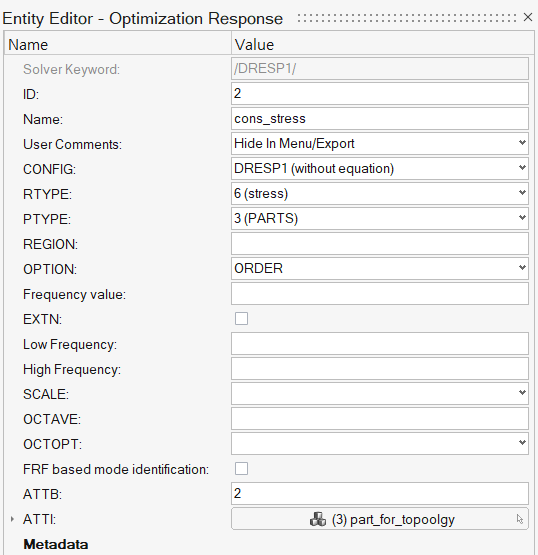Screen dimensions: 538x555
Task: Click the dotted panel drag handle
Action: [x=407, y=18]
